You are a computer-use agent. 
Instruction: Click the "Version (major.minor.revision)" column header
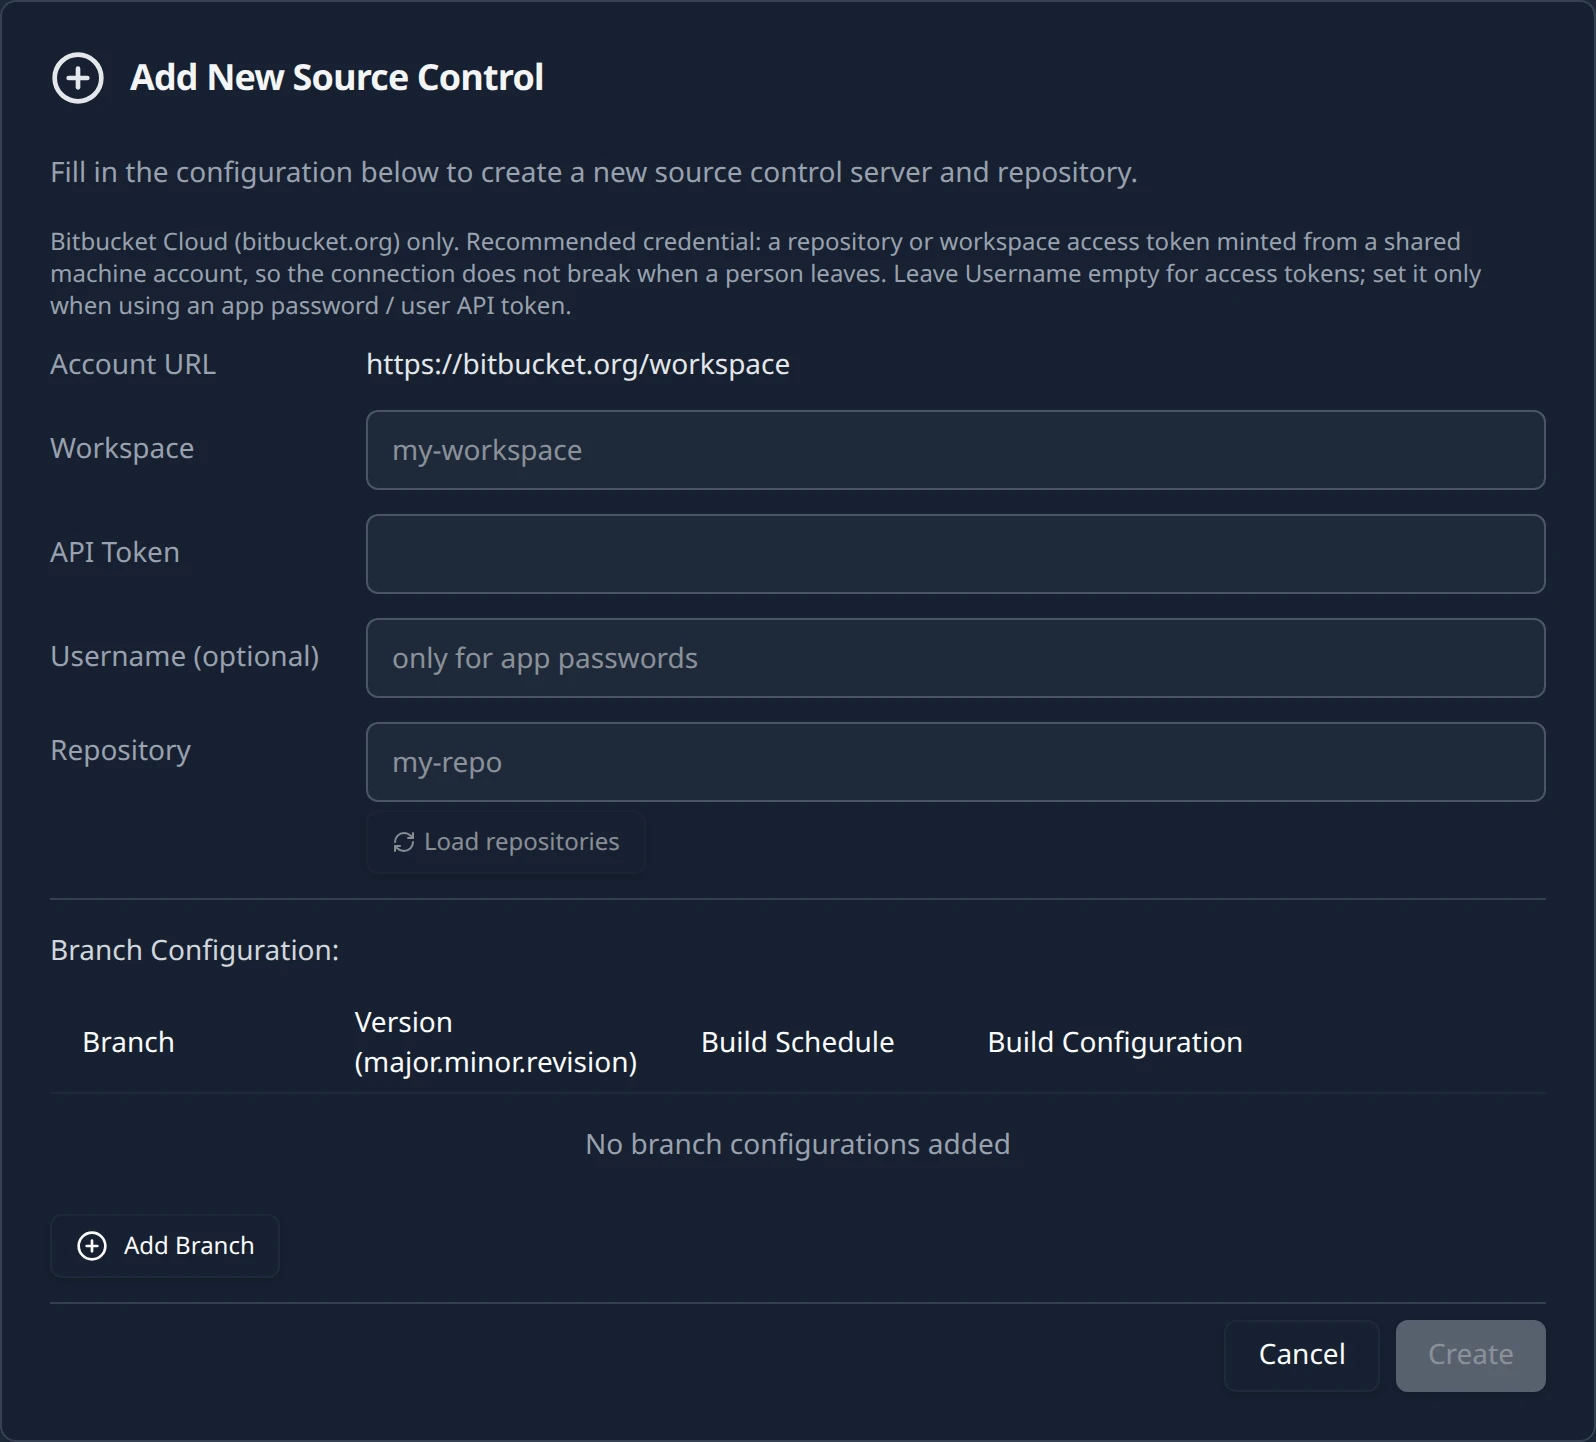(496, 1042)
